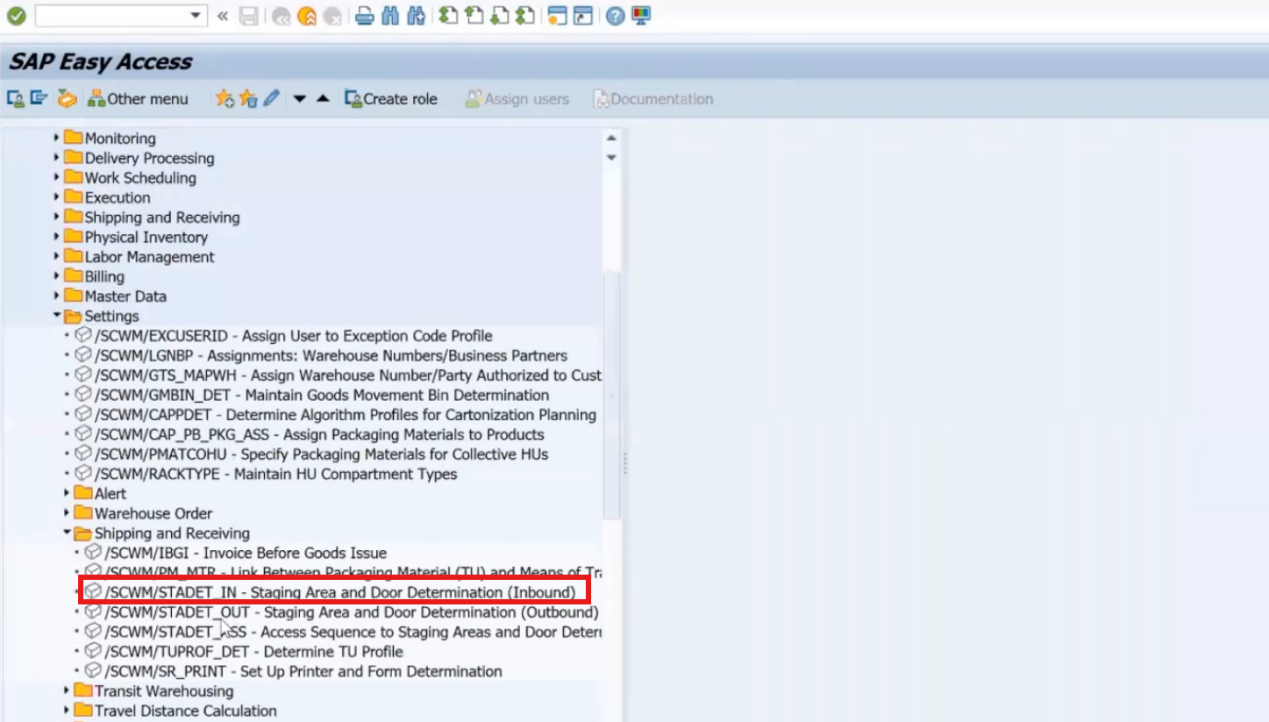Select /SCWM/STADET_OUT Outbound Door Determination
The image size is (1269, 722).
click(342, 612)
